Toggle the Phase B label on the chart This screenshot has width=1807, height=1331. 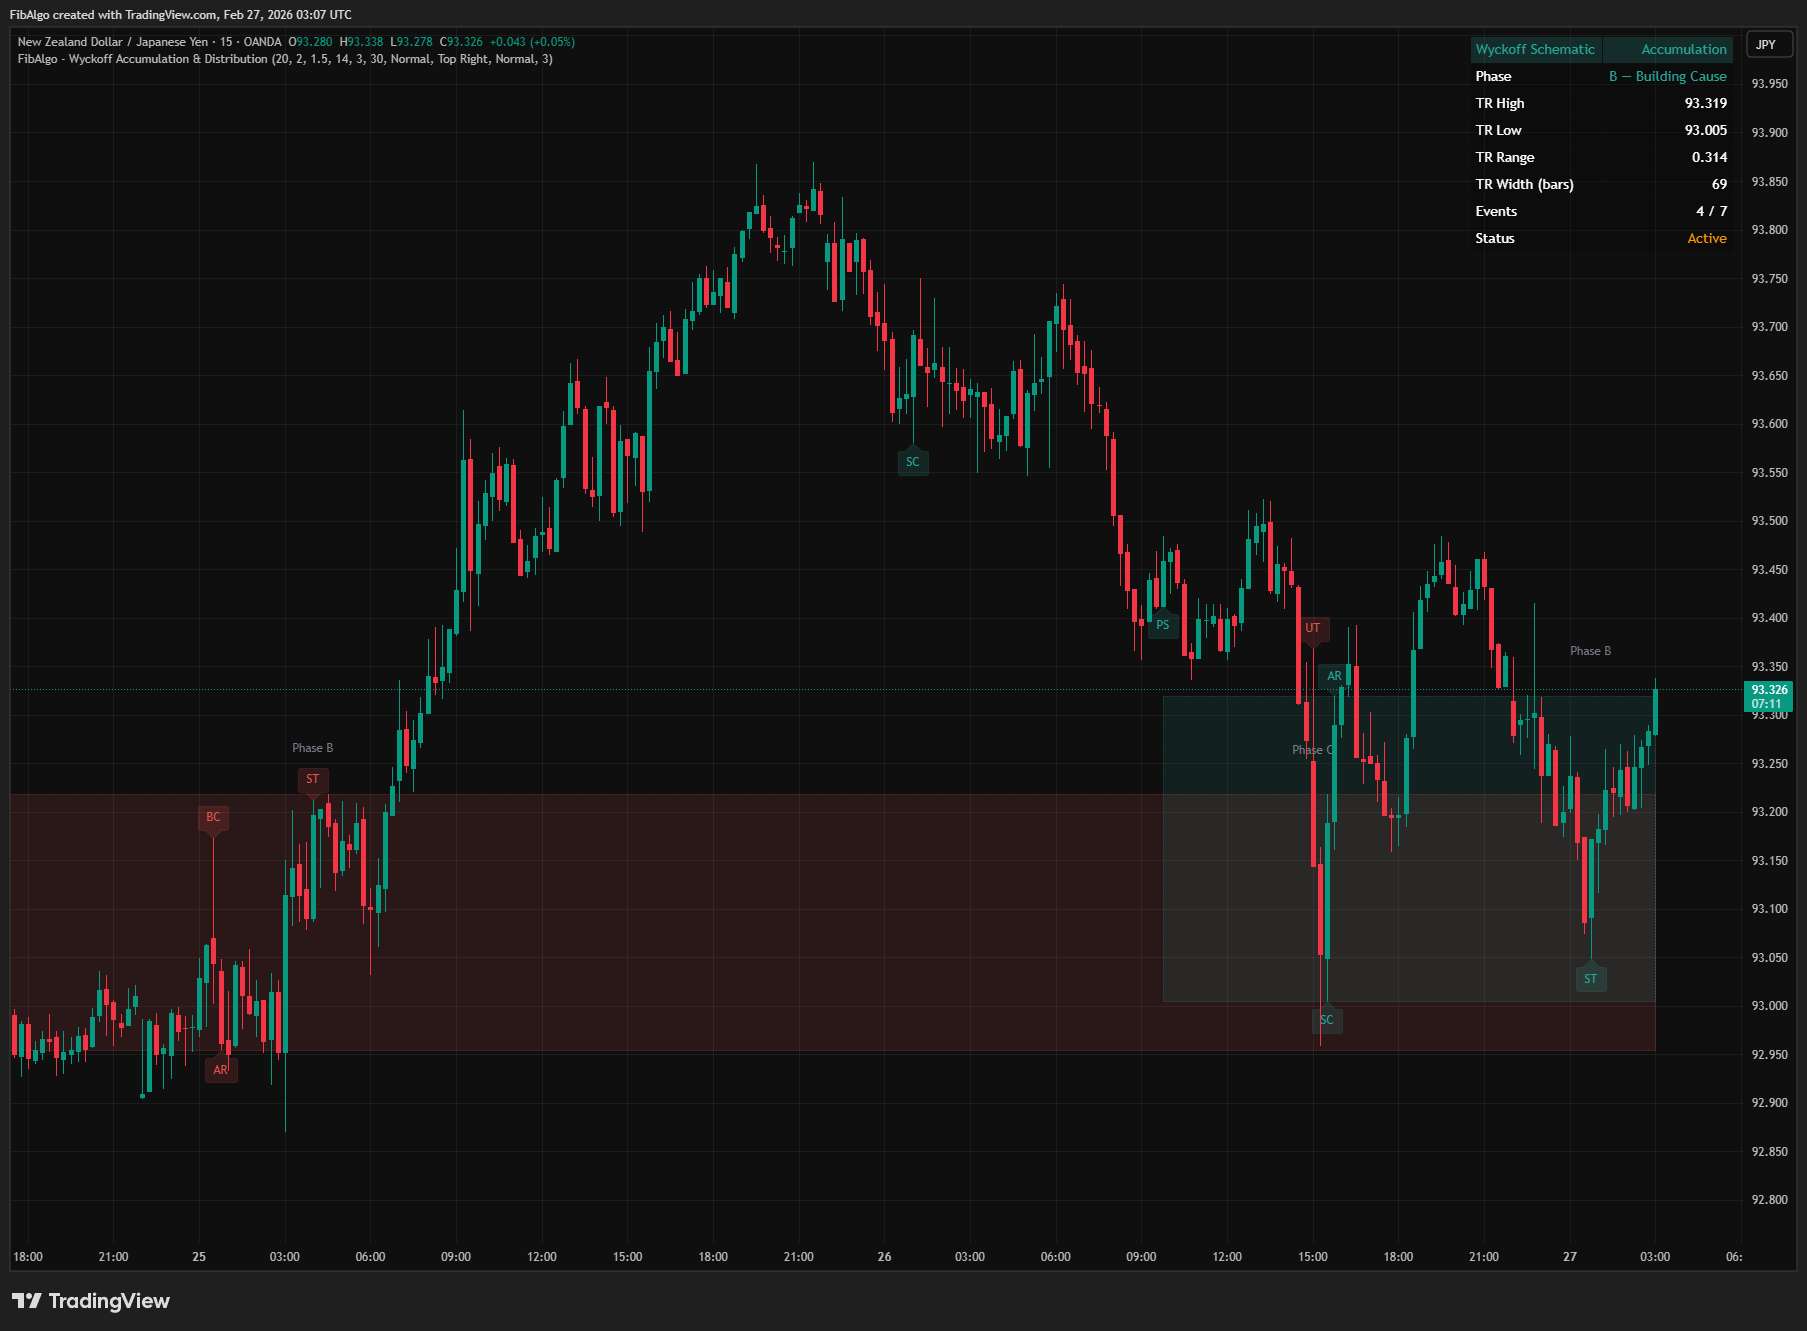click(x=312, y=747)
